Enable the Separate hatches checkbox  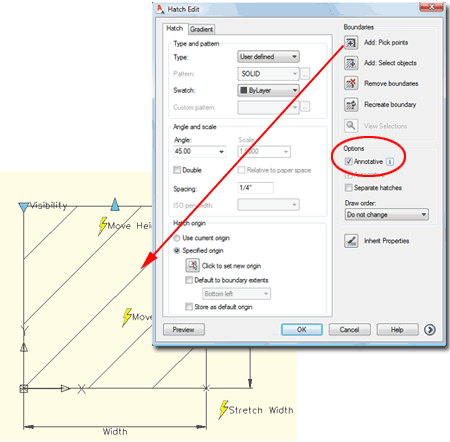(x=348, y=188)
